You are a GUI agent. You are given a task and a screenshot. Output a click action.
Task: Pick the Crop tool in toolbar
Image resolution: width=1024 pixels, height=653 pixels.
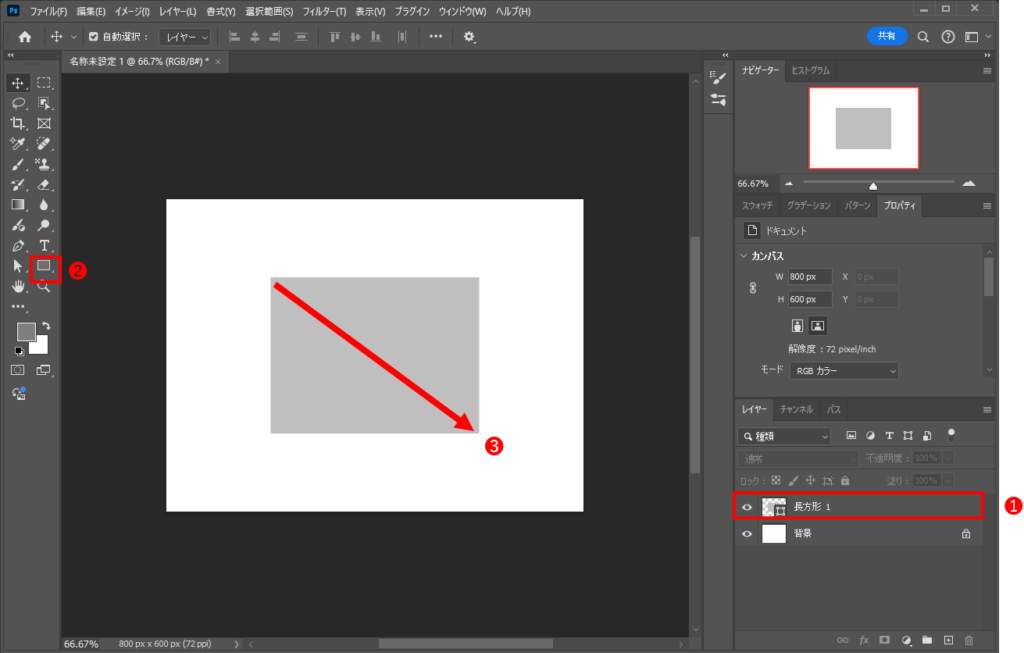click(18, 124)
